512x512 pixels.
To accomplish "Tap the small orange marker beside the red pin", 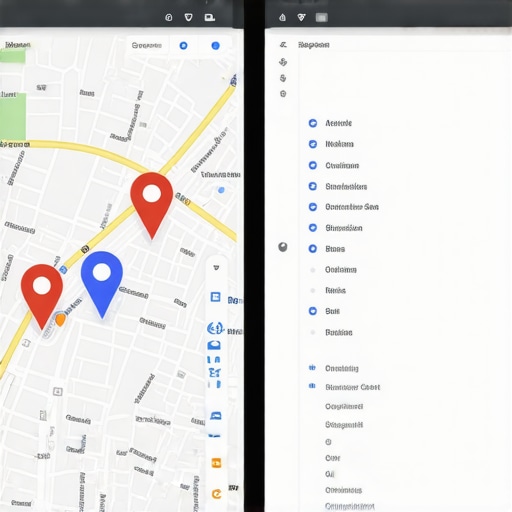I will [x=60, y=319].
